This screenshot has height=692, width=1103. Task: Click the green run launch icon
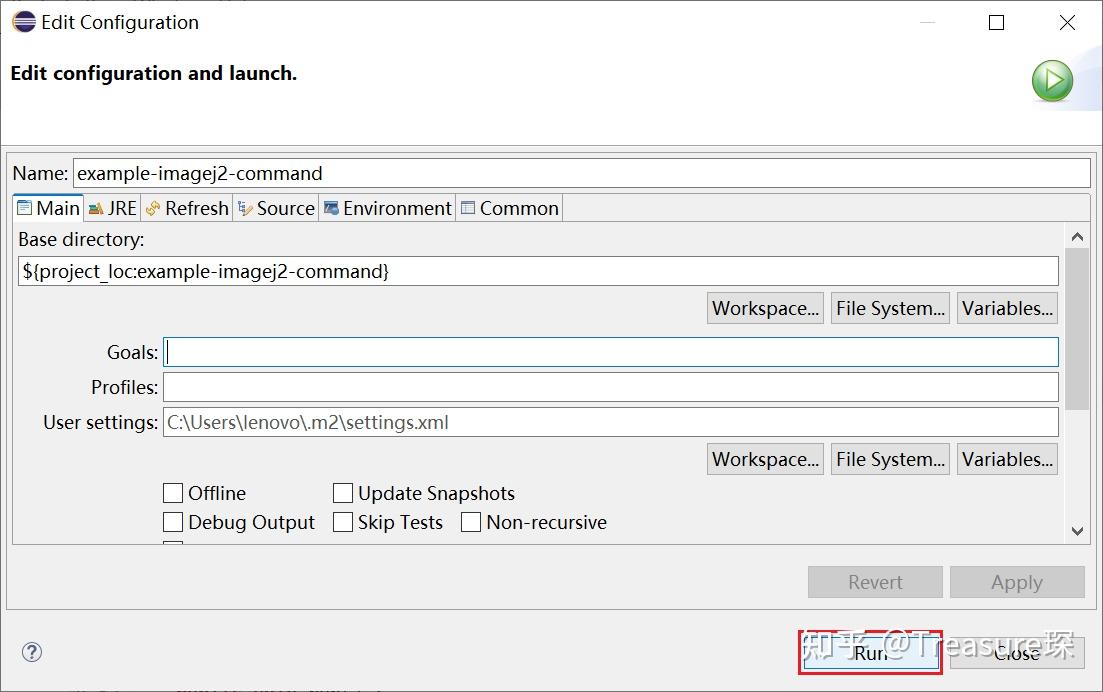(x=1052, y=81)
